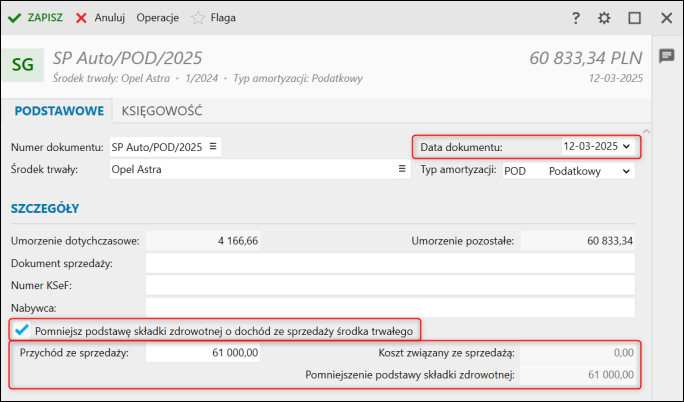Click the Pomniejszenie podstawy składki zdrowotnej value
Image resolution: width=684 pixels, height=402 pixels.
[x=578, y=375]
